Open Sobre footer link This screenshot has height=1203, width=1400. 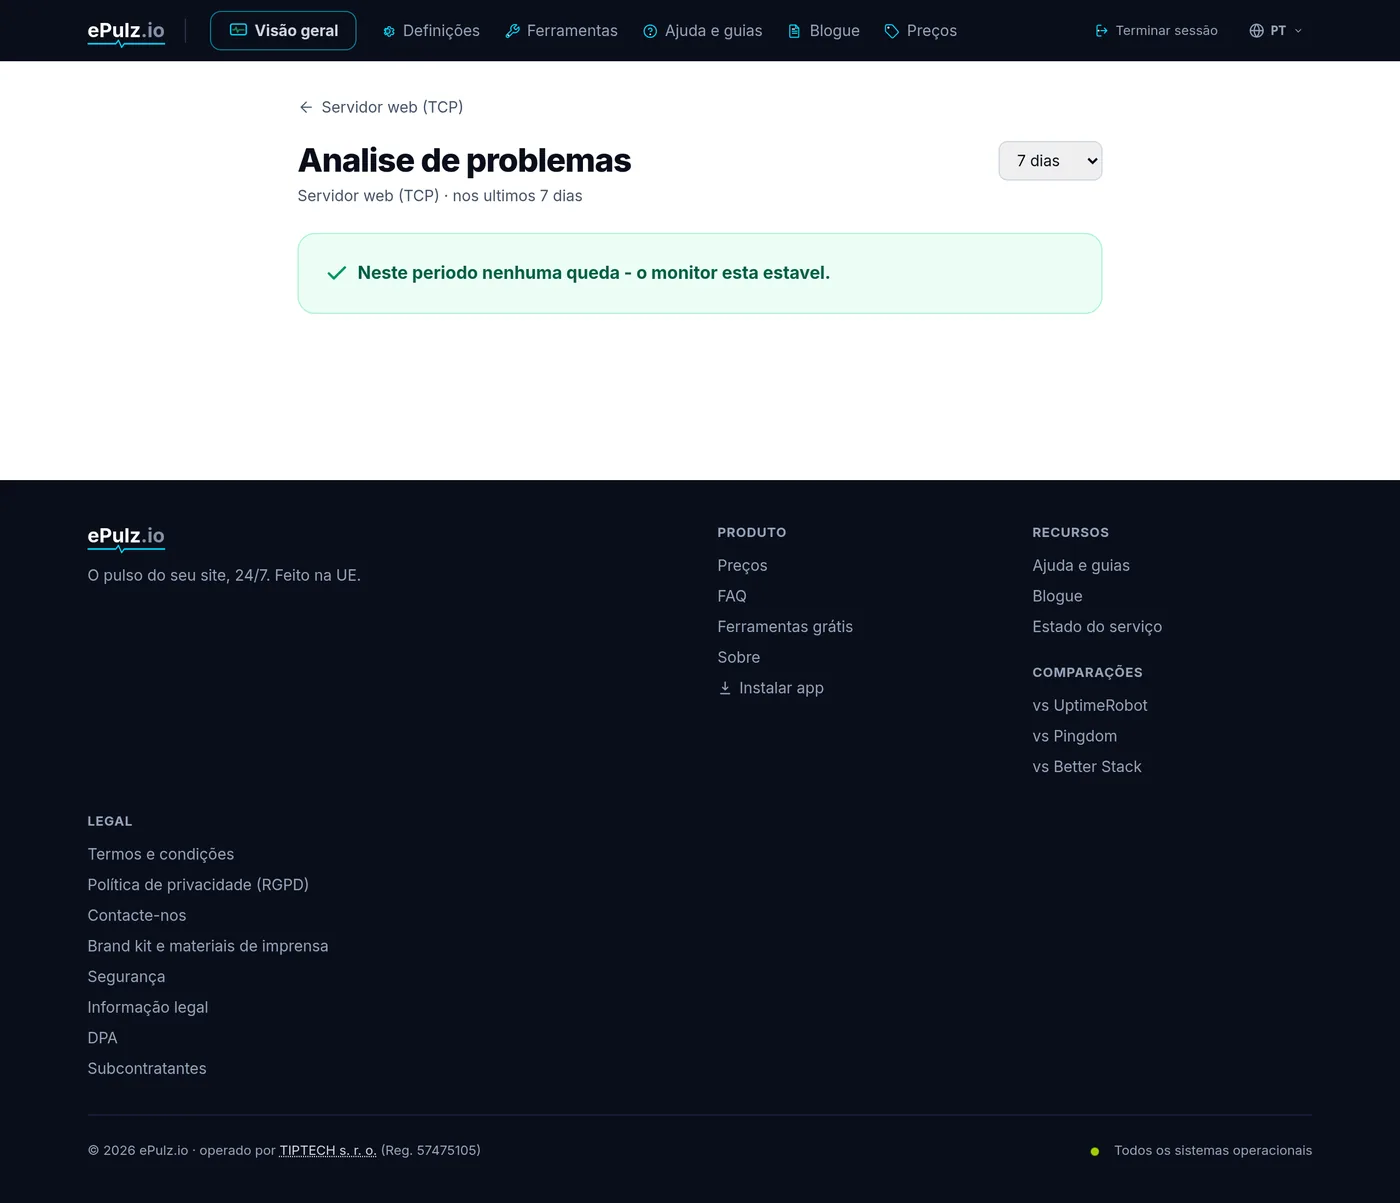[739, 657]
